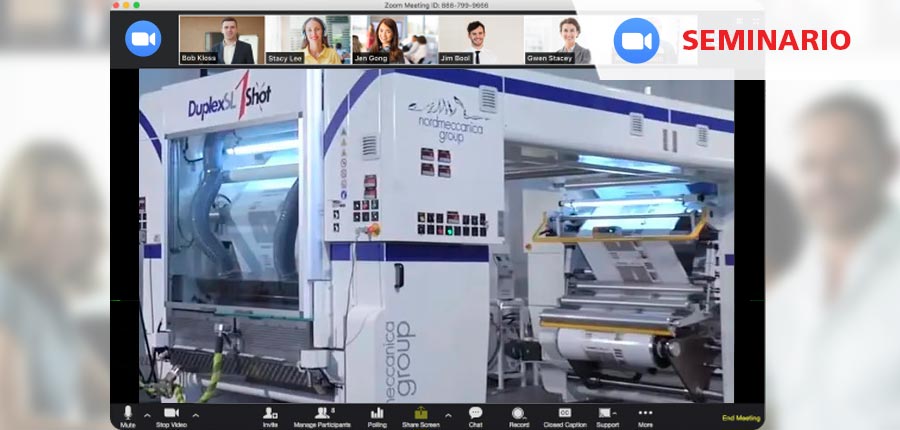Launch the Polling feature
The width and height of the screenshot is (900, 430).
(x=377, y=414)
